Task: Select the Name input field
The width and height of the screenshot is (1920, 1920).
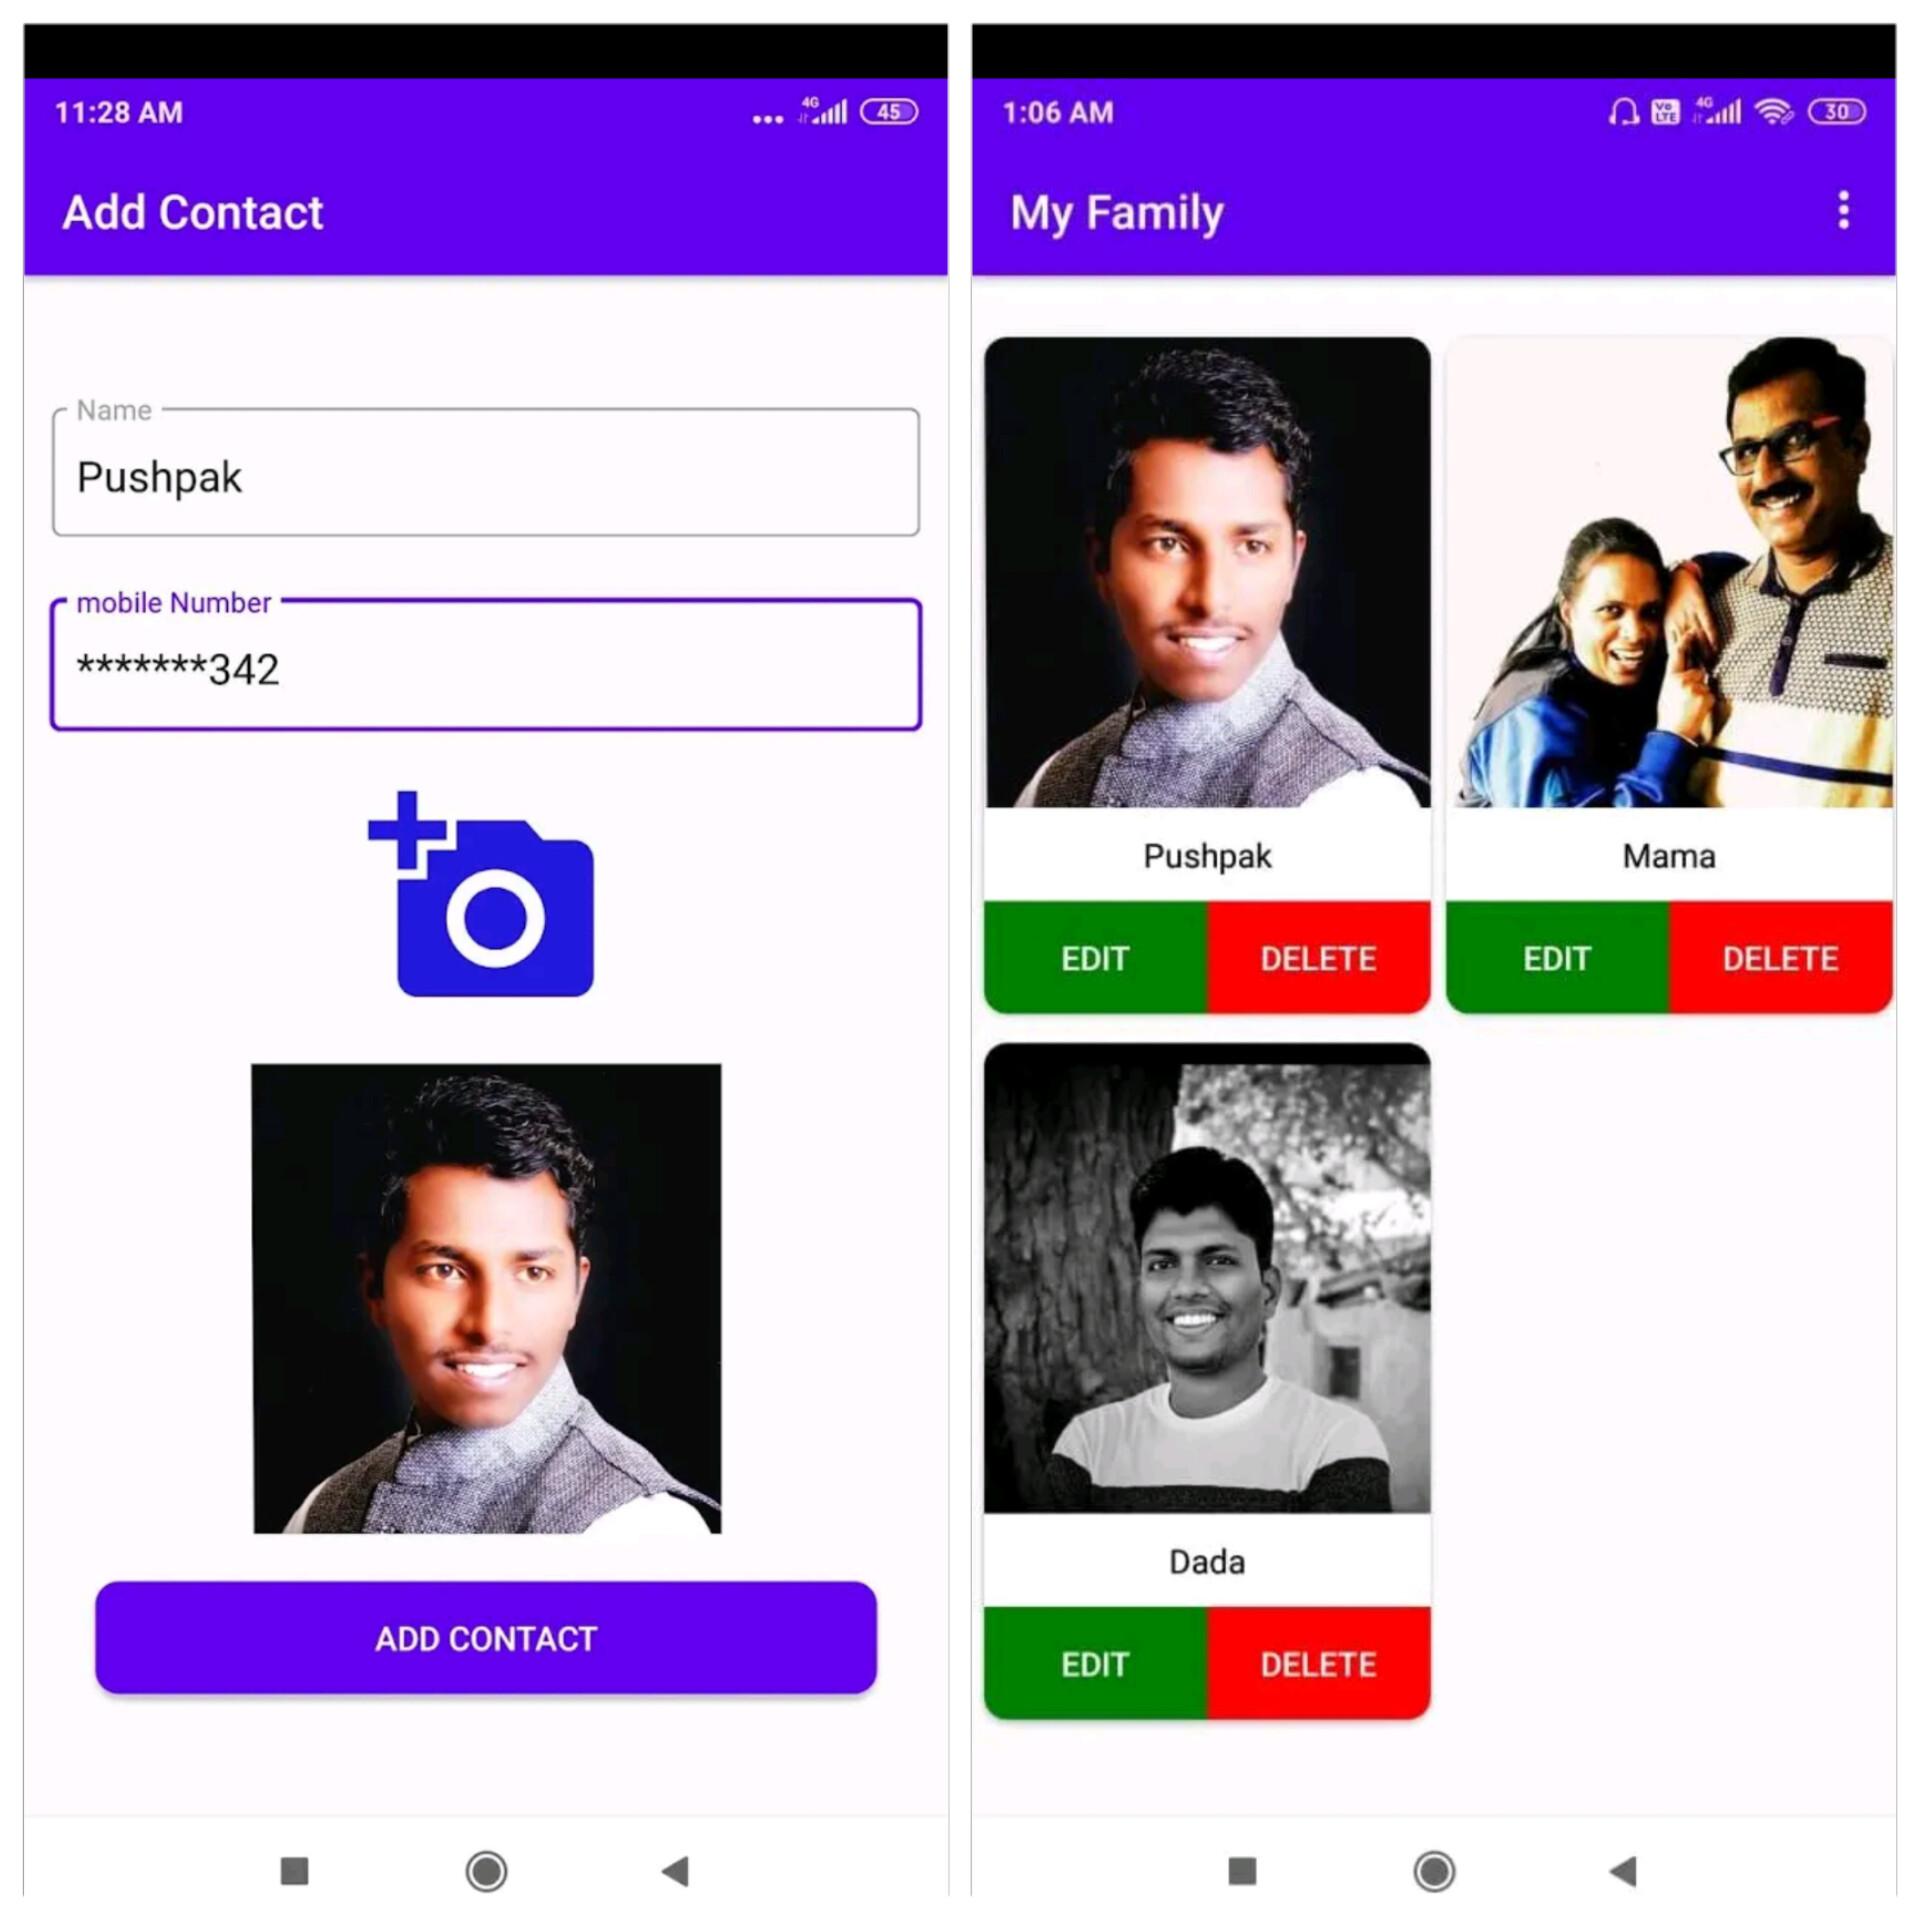Action: (x=484, y=475)
